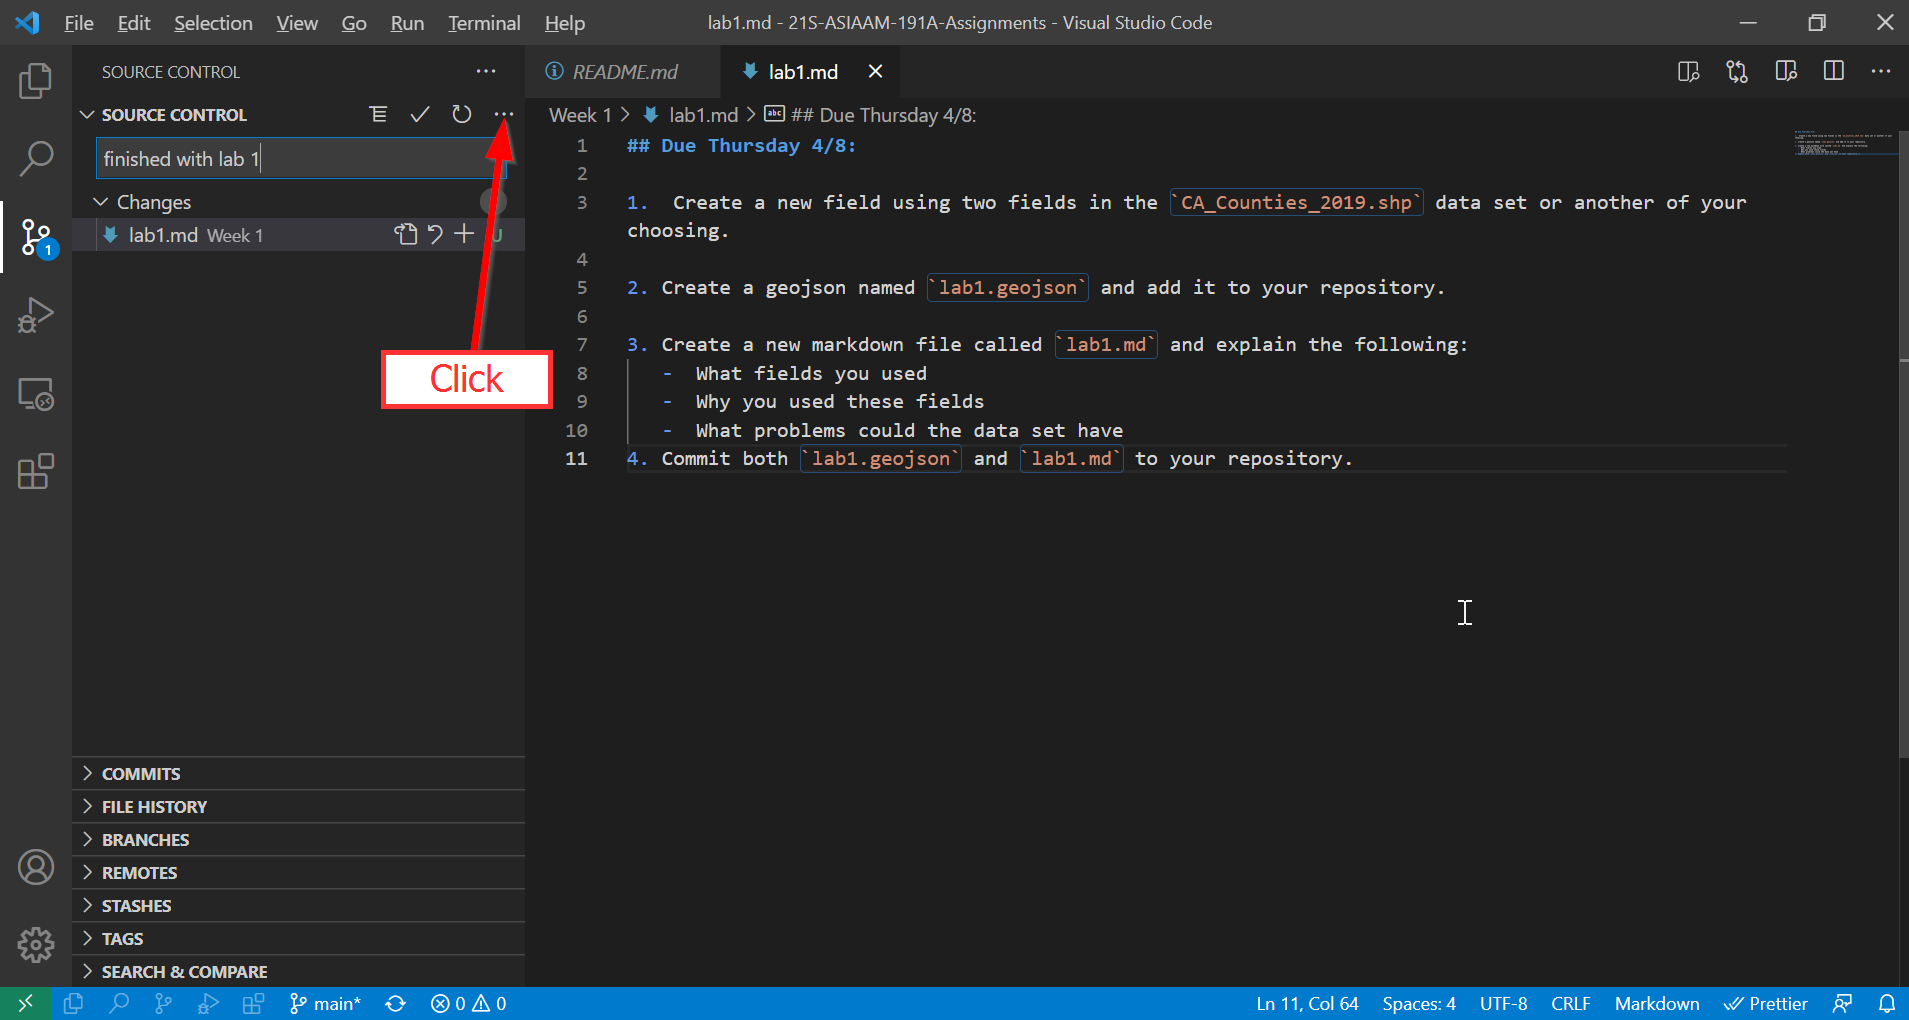Click the main* branch in status bar
Viewport: 1909px width, 1020px height.
(x=325, y=1004)
